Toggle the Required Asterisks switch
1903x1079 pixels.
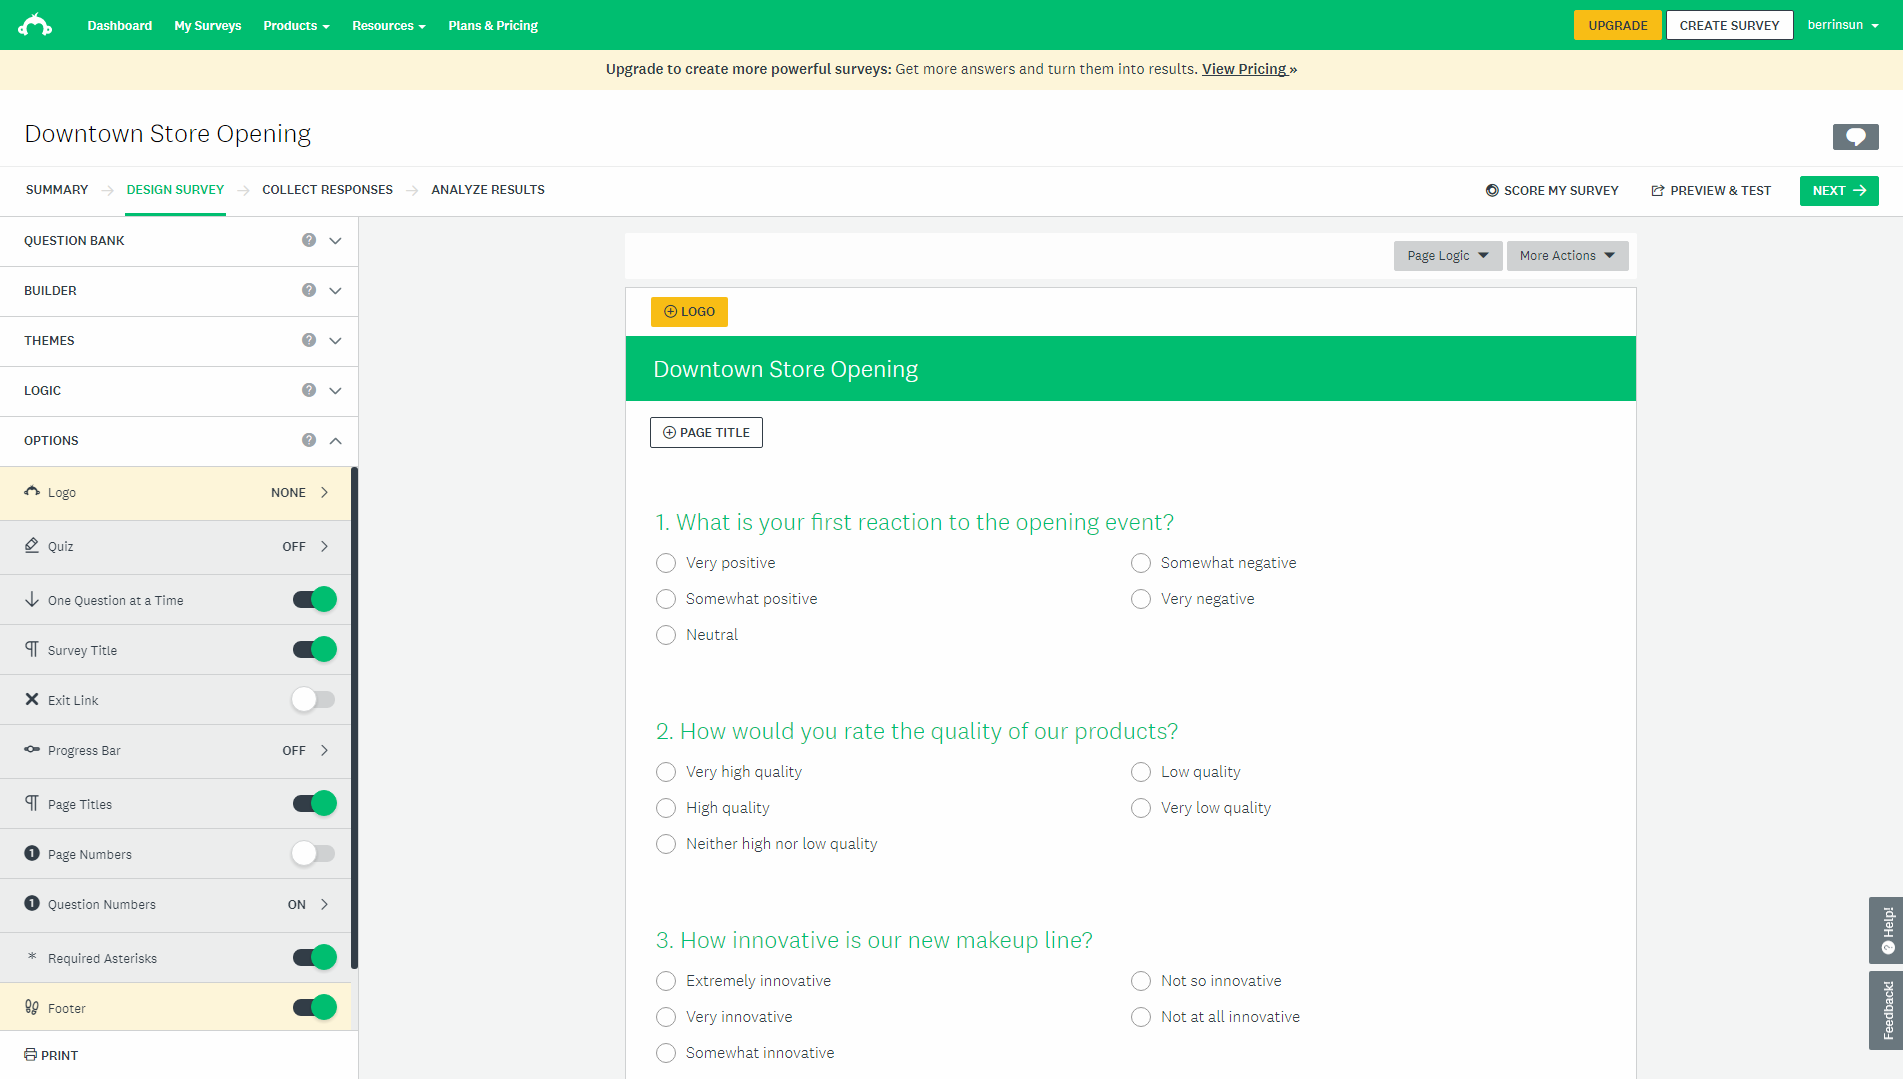pyautogui.click(x=314, y=957)
